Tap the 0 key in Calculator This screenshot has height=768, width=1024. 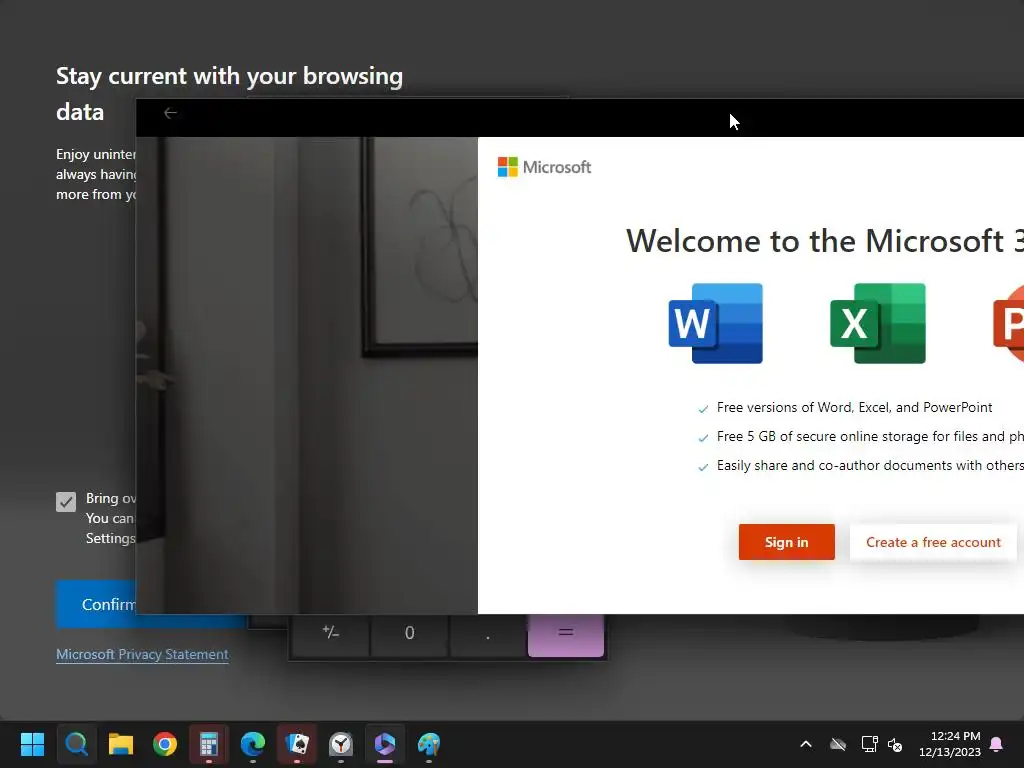[409, 632]
